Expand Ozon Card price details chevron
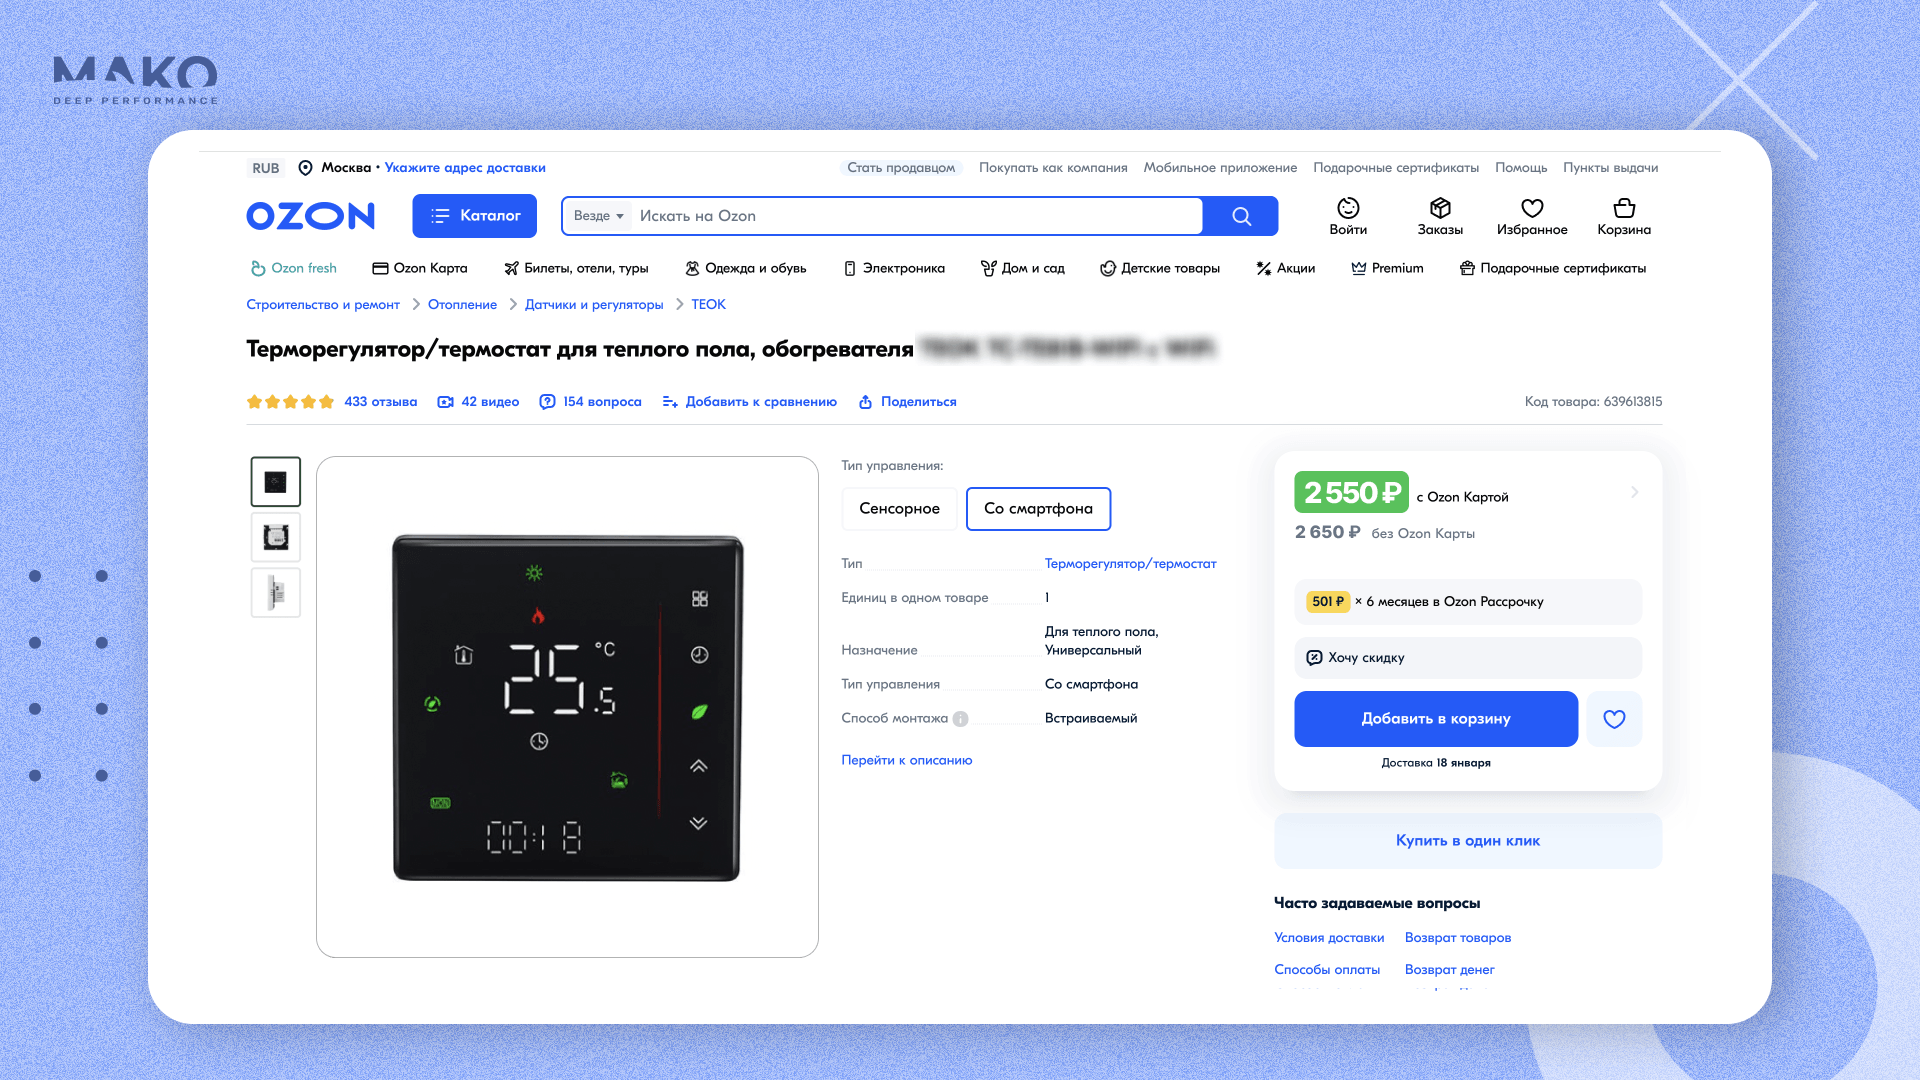 click(1635, 492)
